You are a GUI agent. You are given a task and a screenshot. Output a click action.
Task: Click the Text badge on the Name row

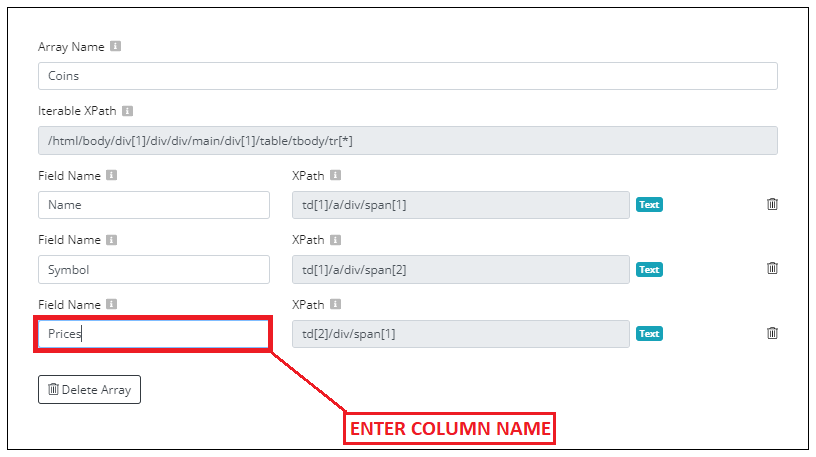click(x=649, y=205)
